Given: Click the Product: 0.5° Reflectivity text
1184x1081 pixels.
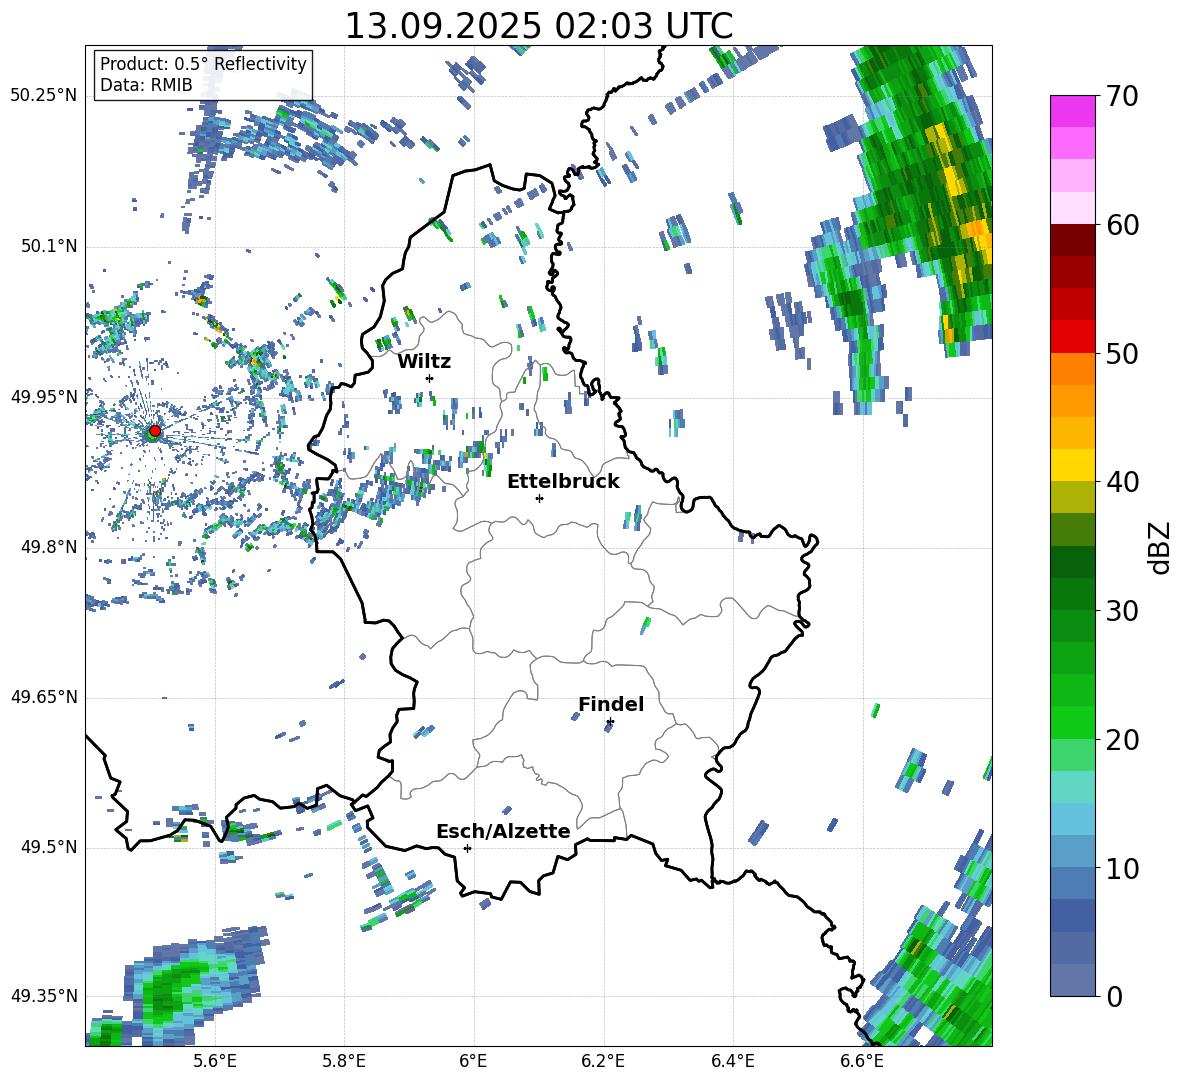Looking at the screenshot, I should tap(203, 64).
